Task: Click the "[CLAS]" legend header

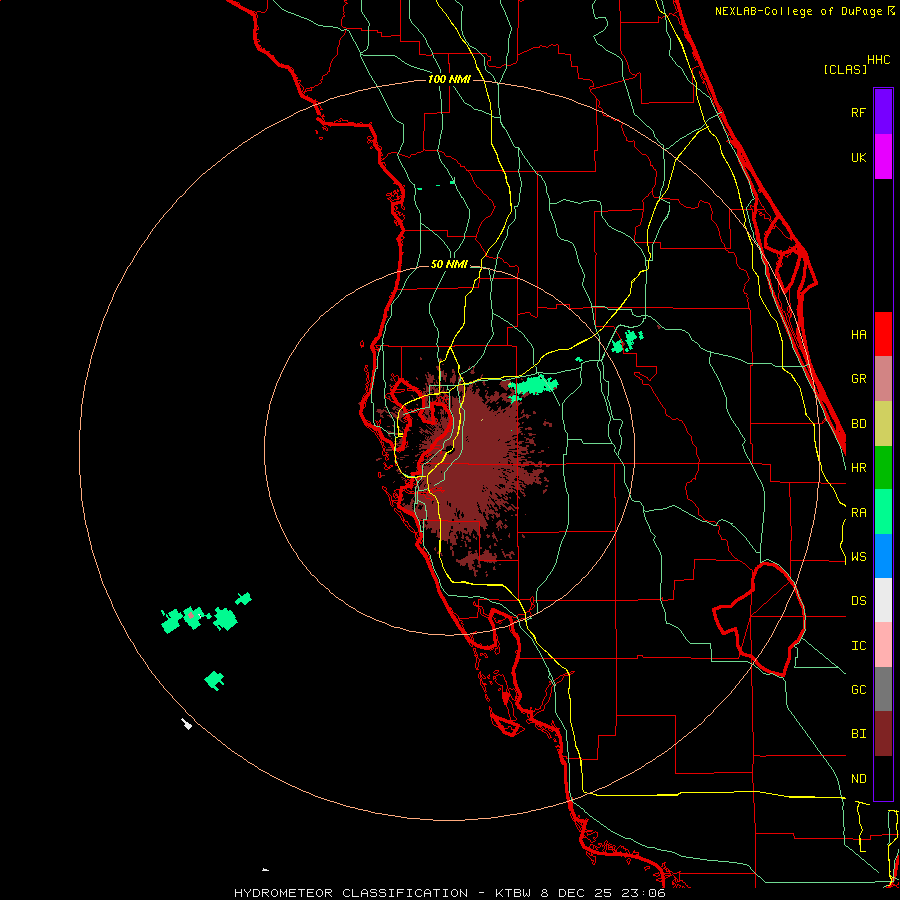Action: tap(845, 69)
